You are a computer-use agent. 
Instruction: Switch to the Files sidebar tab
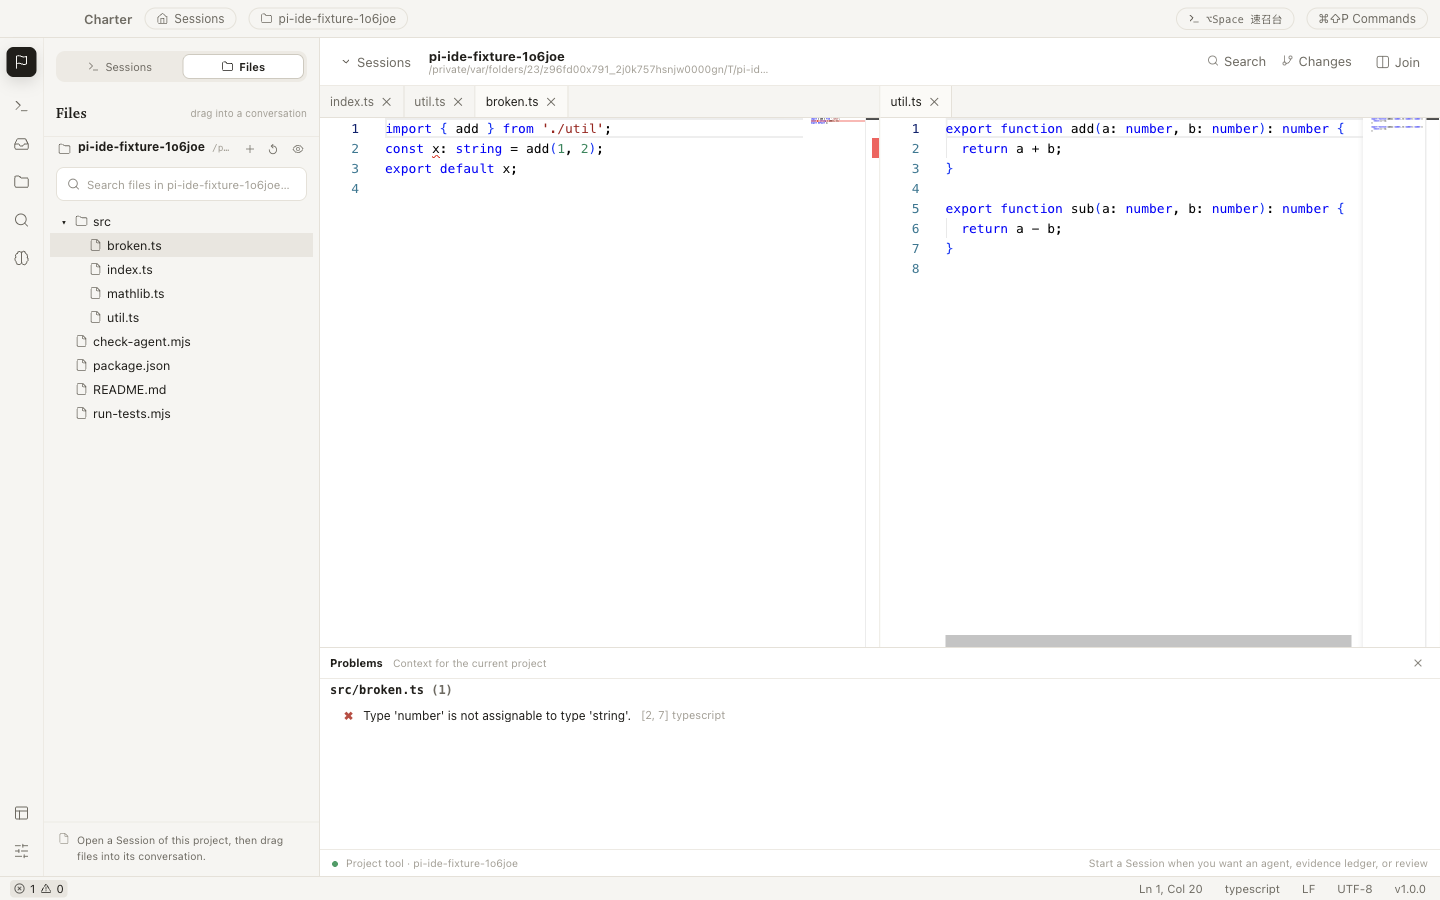[x=243, y=67]
